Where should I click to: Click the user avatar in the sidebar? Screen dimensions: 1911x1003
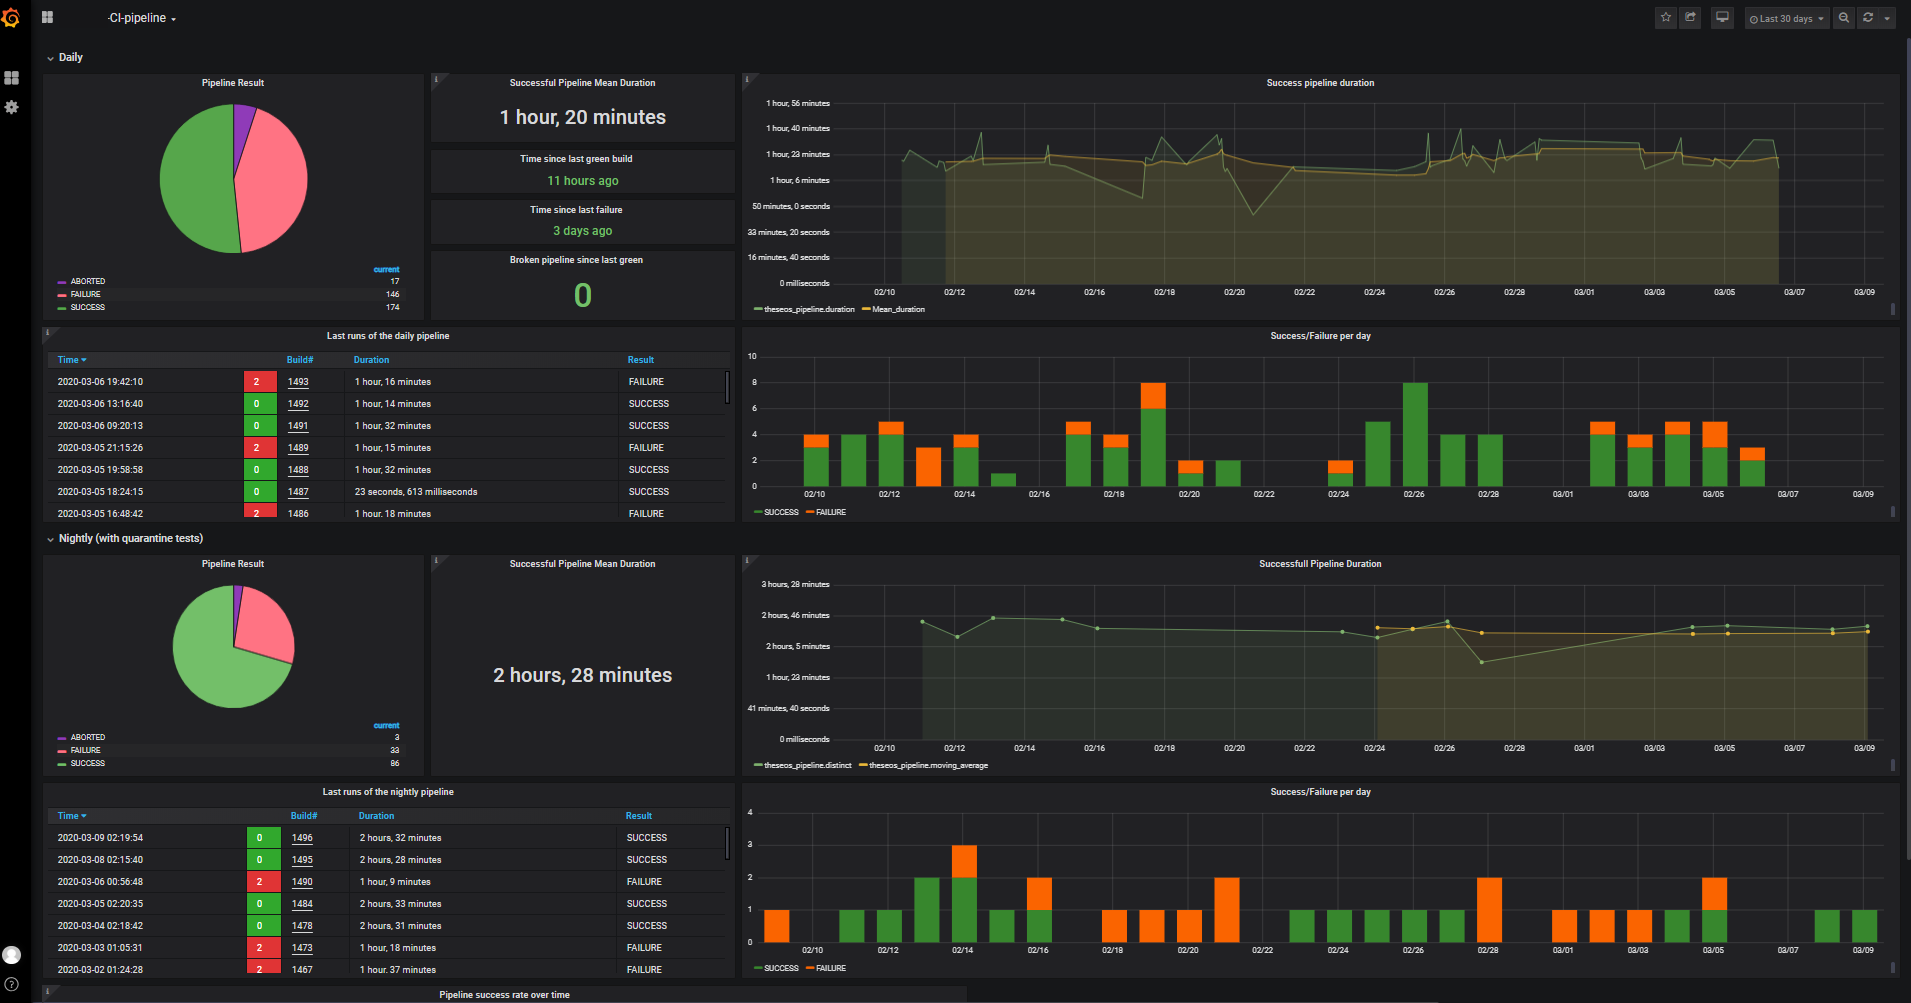(x=12, y=955)
